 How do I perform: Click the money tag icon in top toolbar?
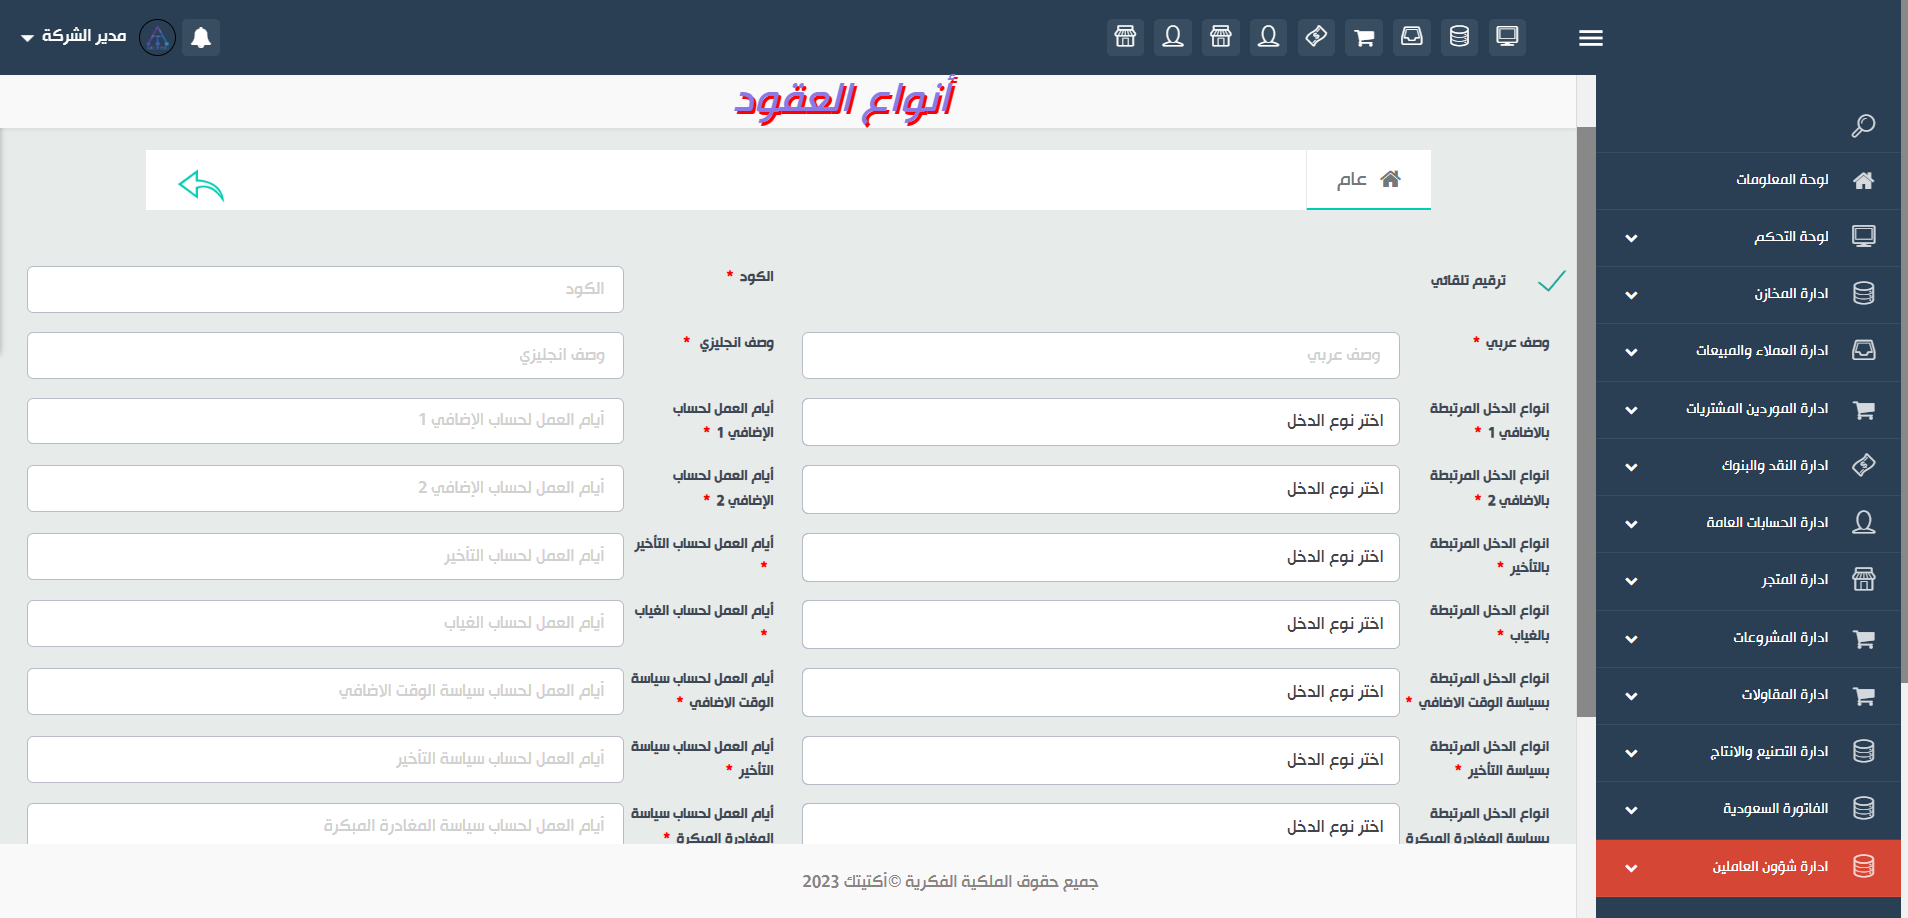(x=1316, y=37)
